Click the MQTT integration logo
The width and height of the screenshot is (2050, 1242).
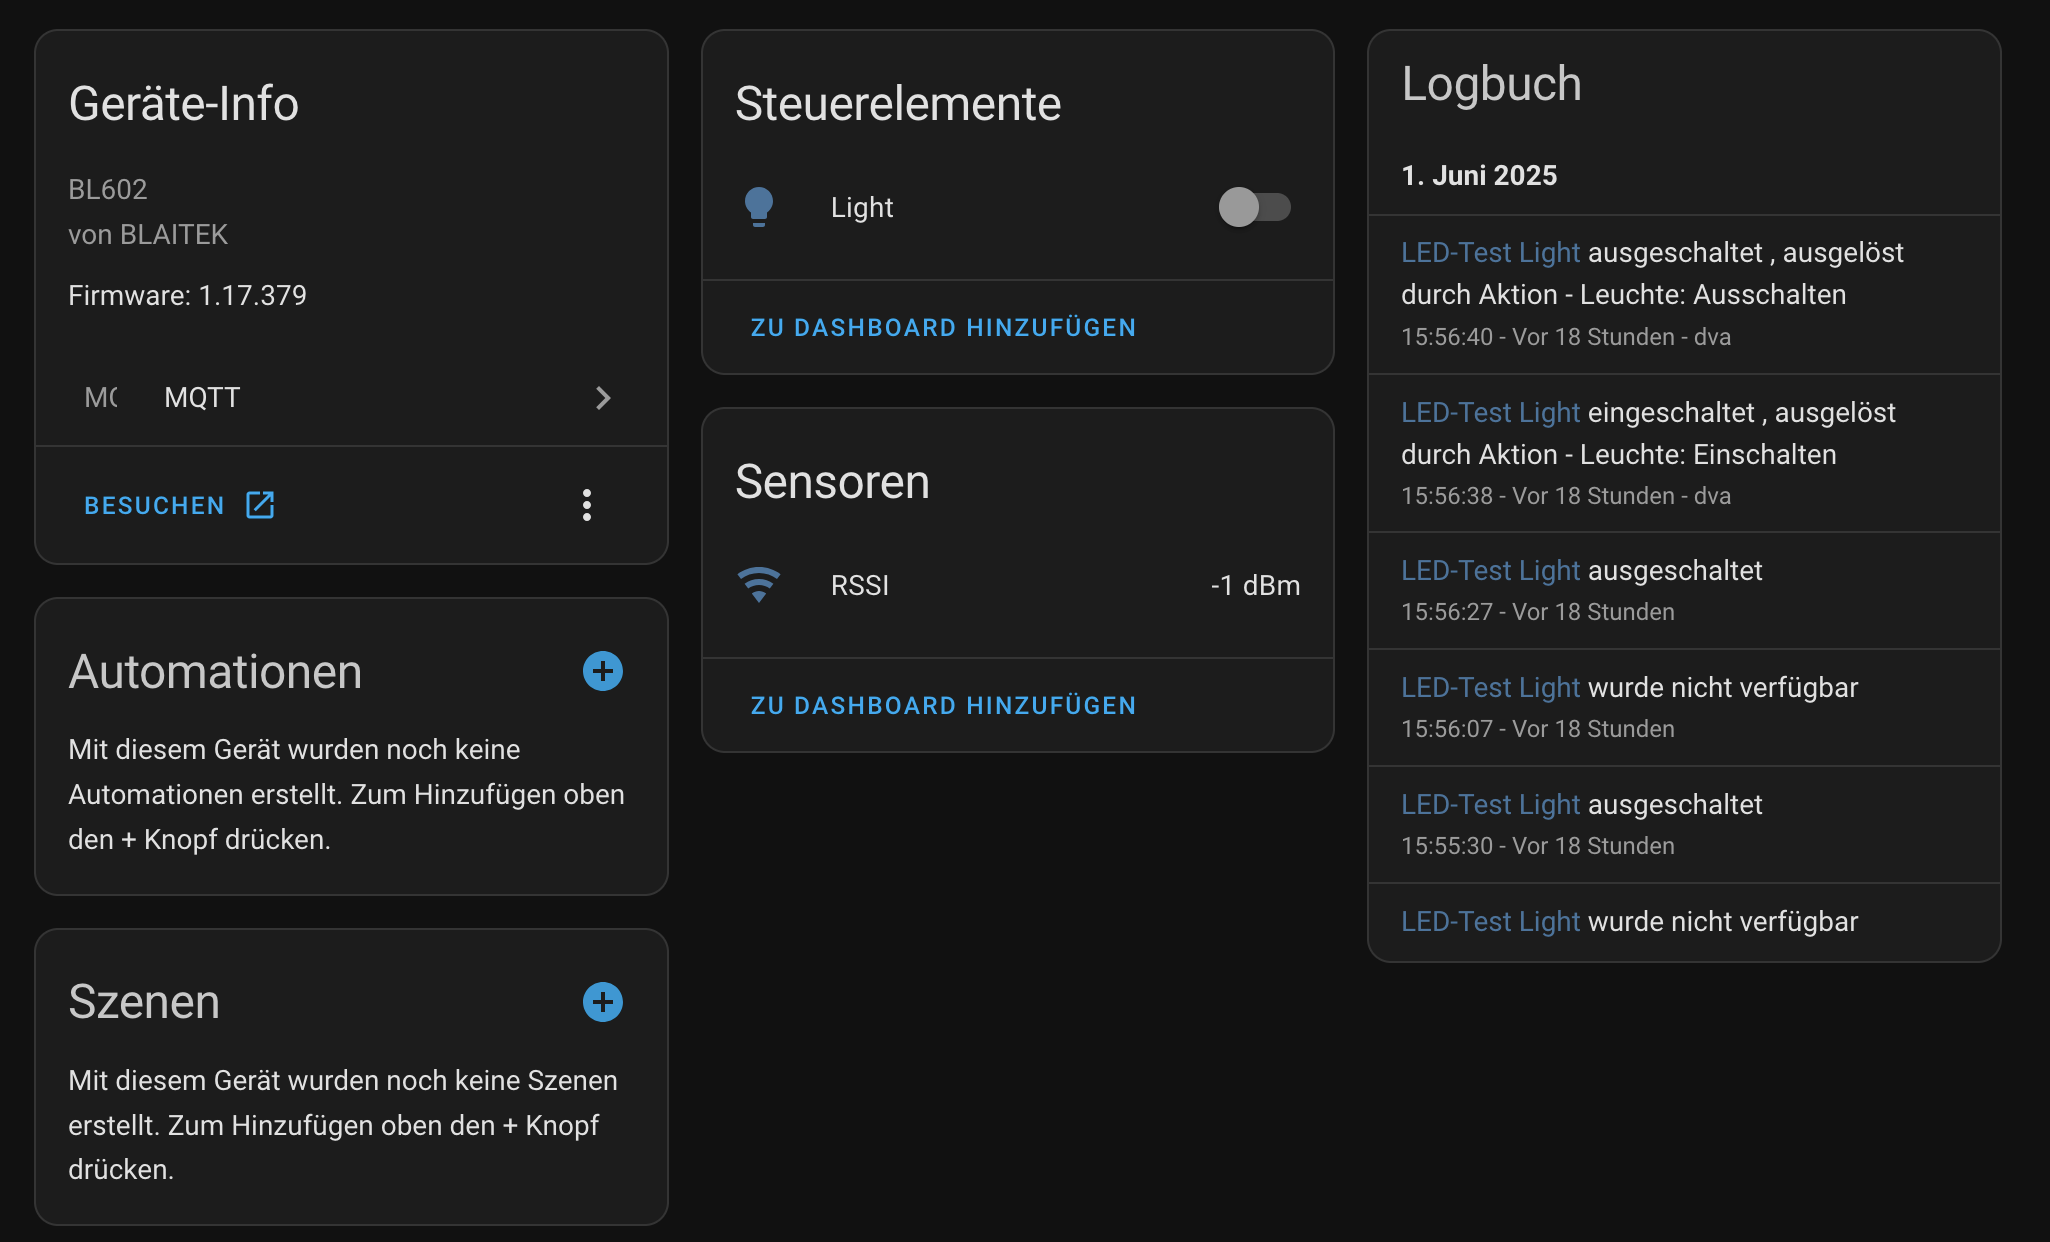pos(101,397)
